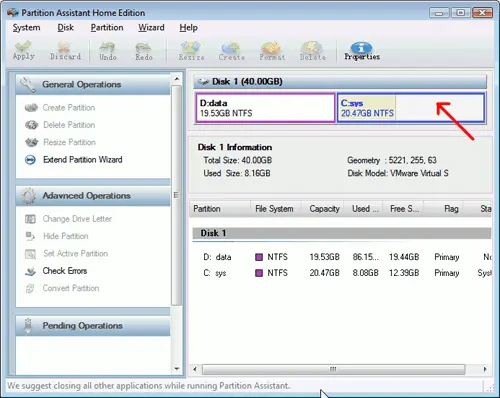Click the Free S... column header
500x398 pixels.
pyautogui.click(x=403, y=209)
